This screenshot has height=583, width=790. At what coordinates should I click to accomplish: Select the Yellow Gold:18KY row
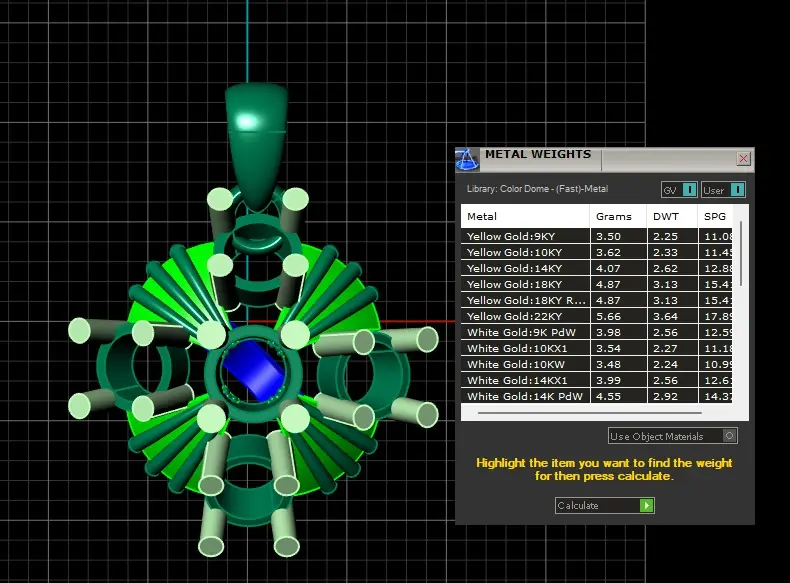[x=597, y=284]
